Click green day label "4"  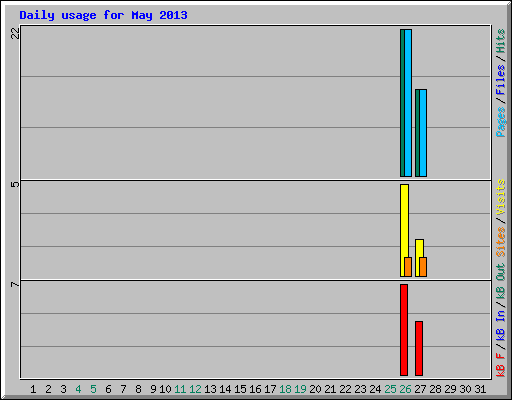point(78,389)
